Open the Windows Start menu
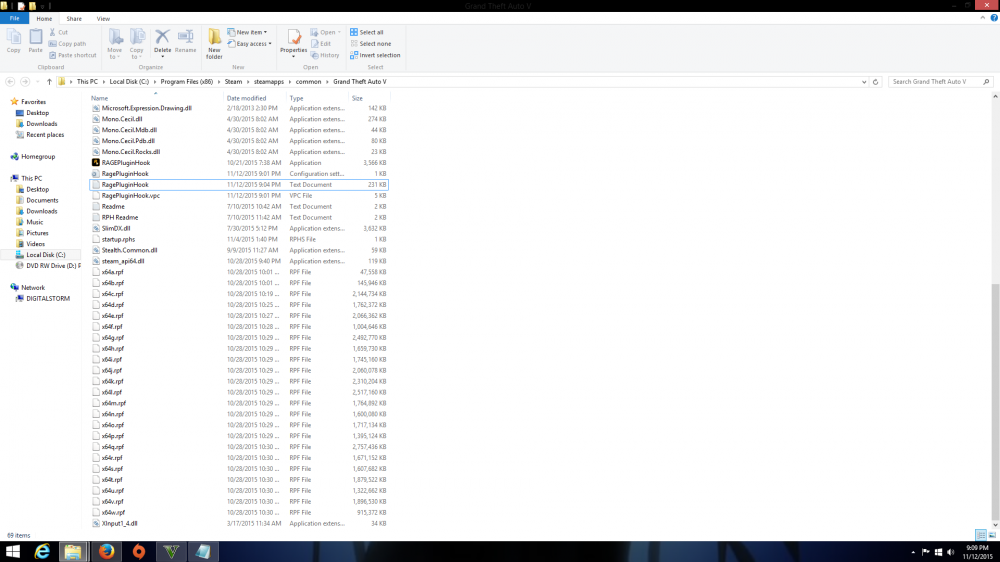 [x=13, y=551]
